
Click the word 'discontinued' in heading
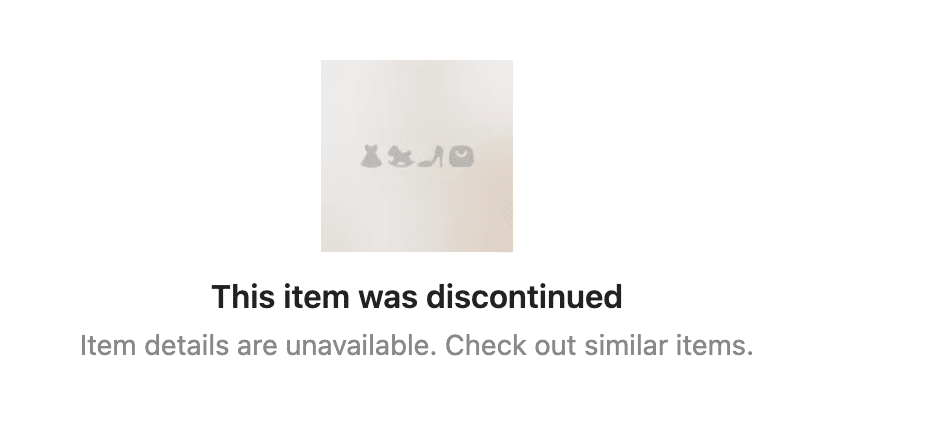[524, 296]
